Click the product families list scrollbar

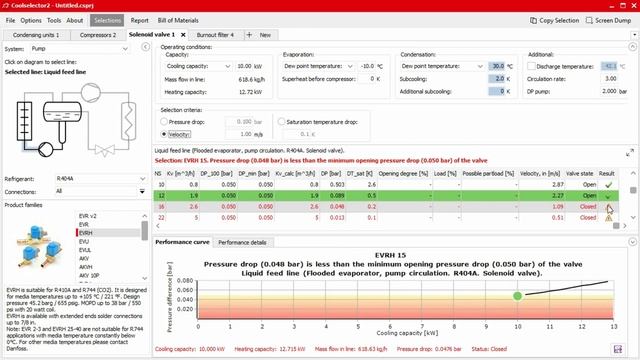tap(144, 231)
